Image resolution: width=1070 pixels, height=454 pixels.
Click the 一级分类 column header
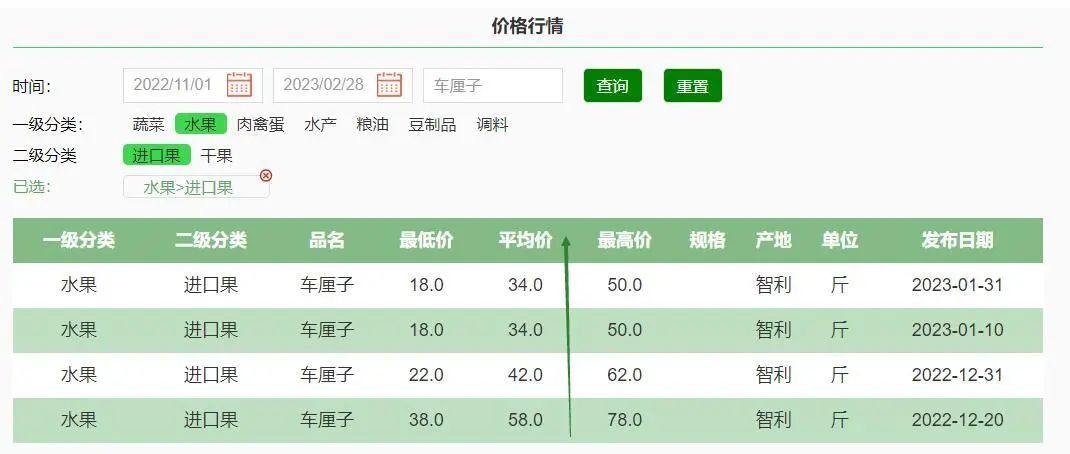[78, 240]
